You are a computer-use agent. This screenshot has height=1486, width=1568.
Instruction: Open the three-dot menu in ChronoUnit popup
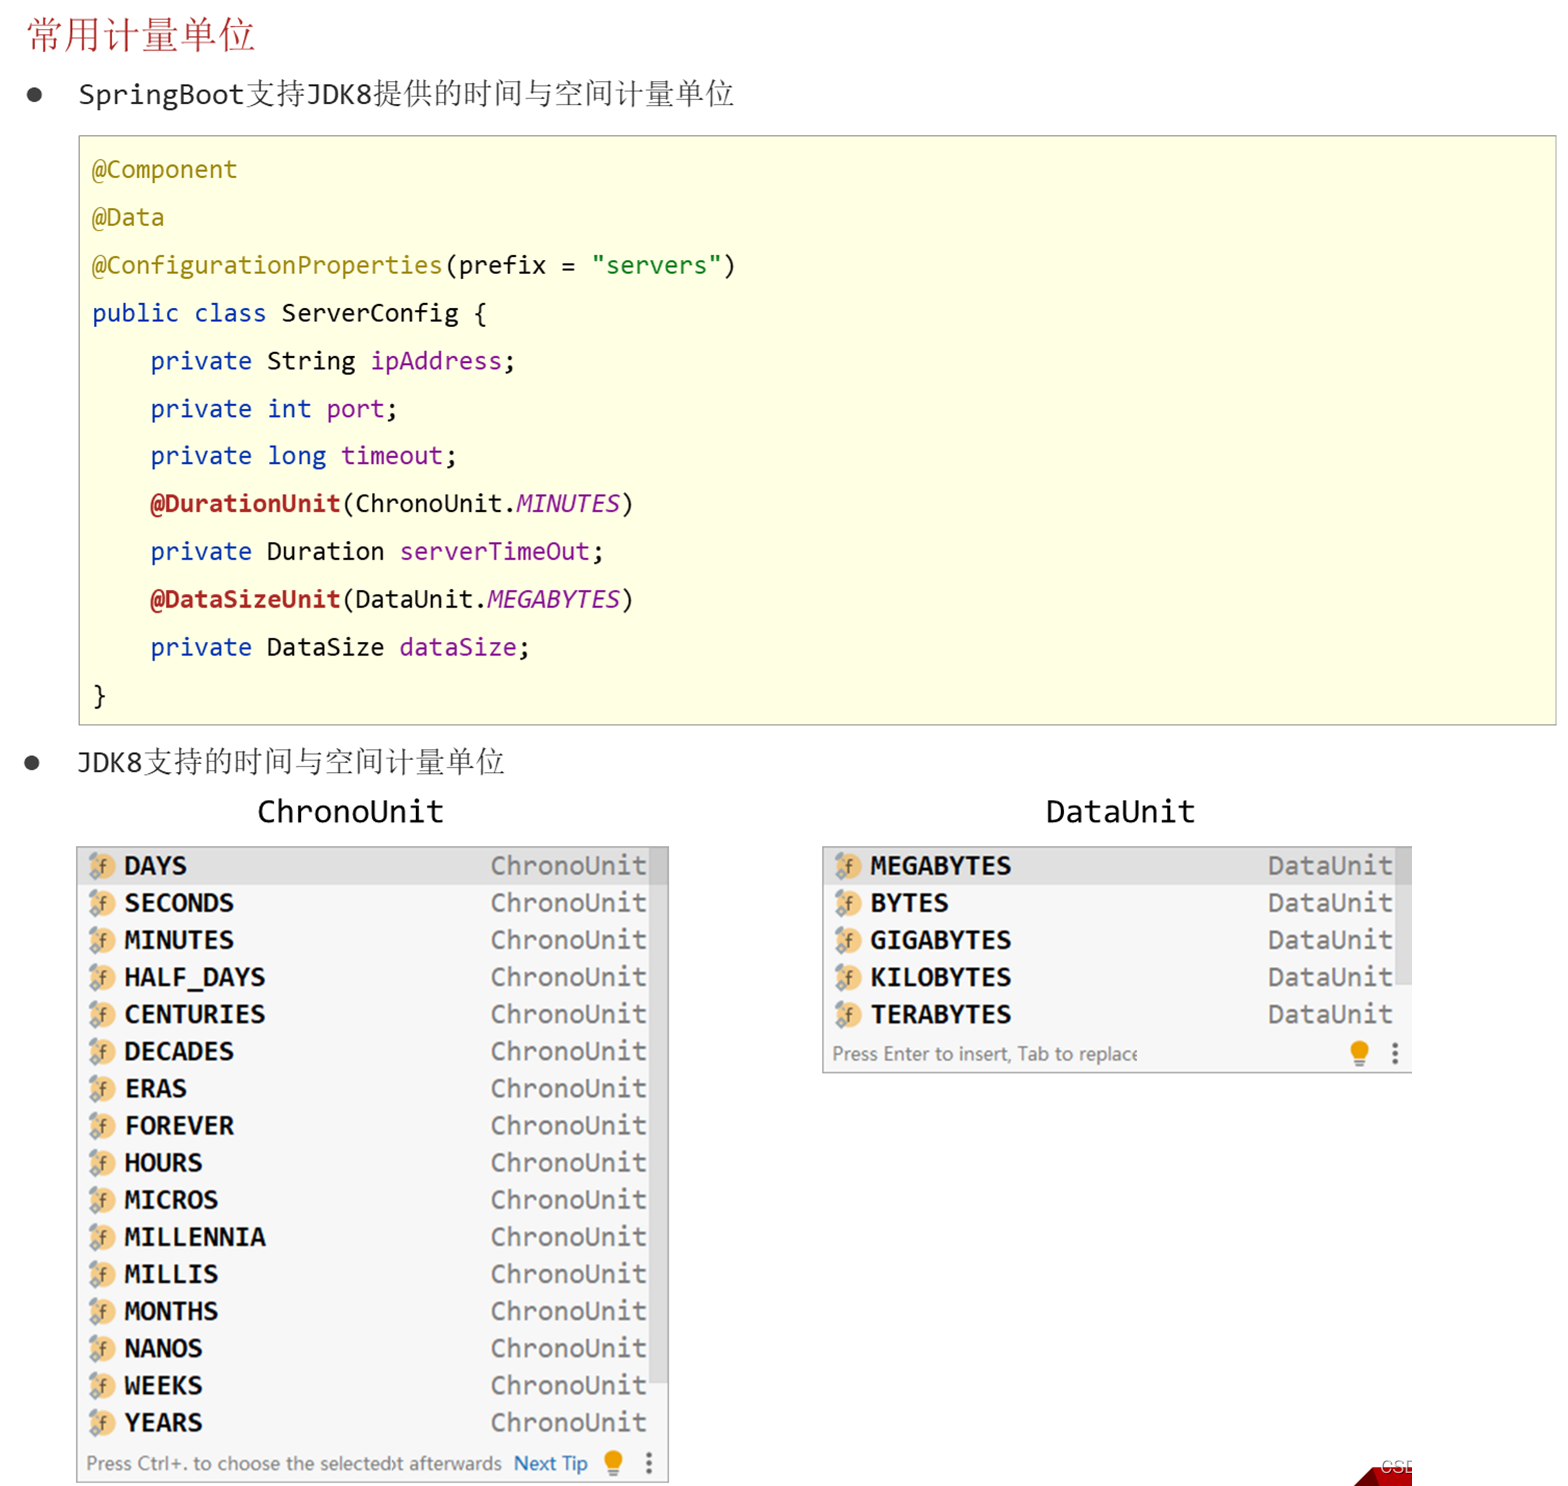click(649, 1463)
